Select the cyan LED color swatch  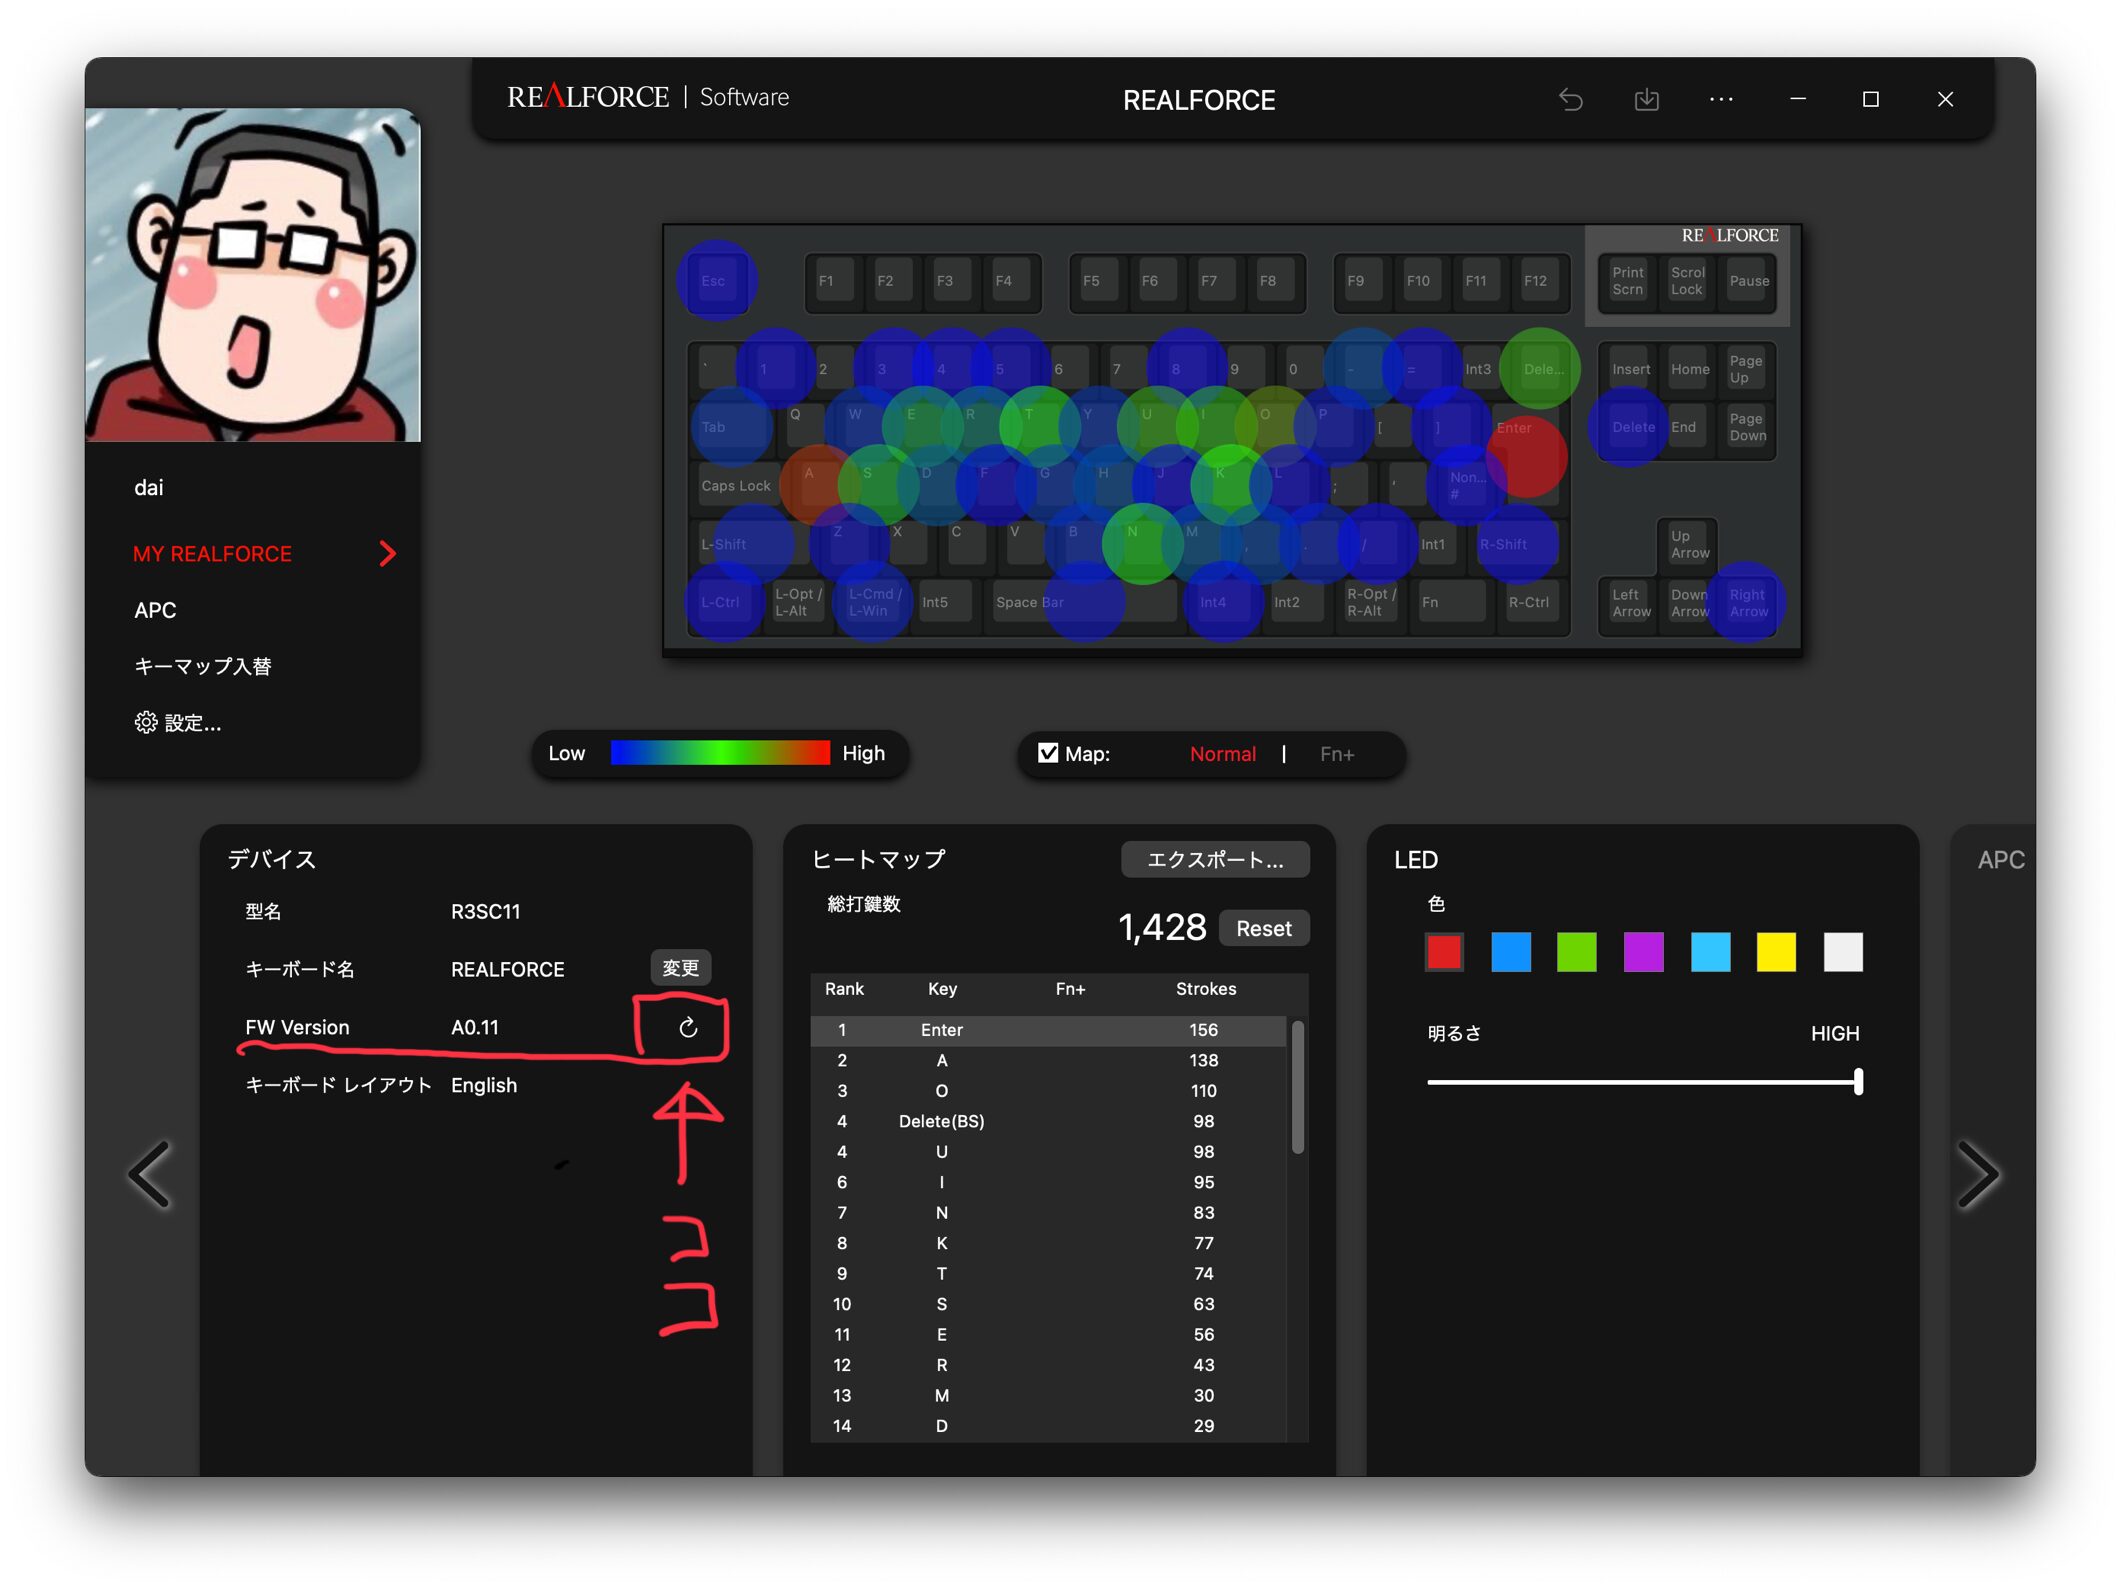[1710, 952]
